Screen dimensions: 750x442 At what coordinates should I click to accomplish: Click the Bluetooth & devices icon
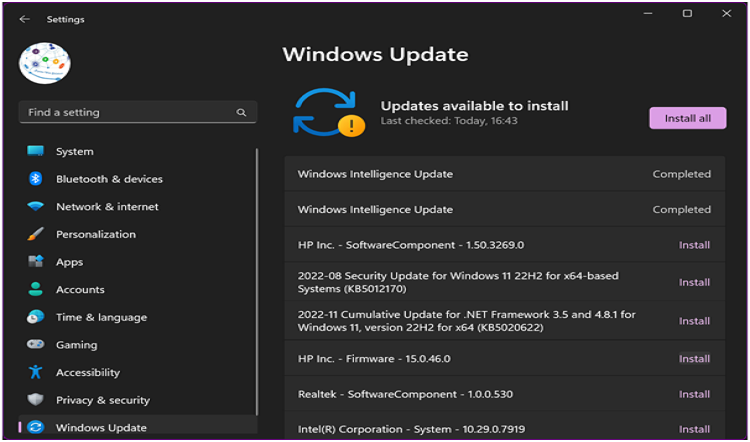36,179
